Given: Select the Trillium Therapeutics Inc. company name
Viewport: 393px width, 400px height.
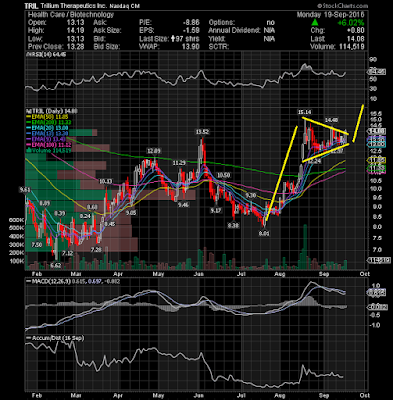Looking at the screenshot, I should click(74, 6).
